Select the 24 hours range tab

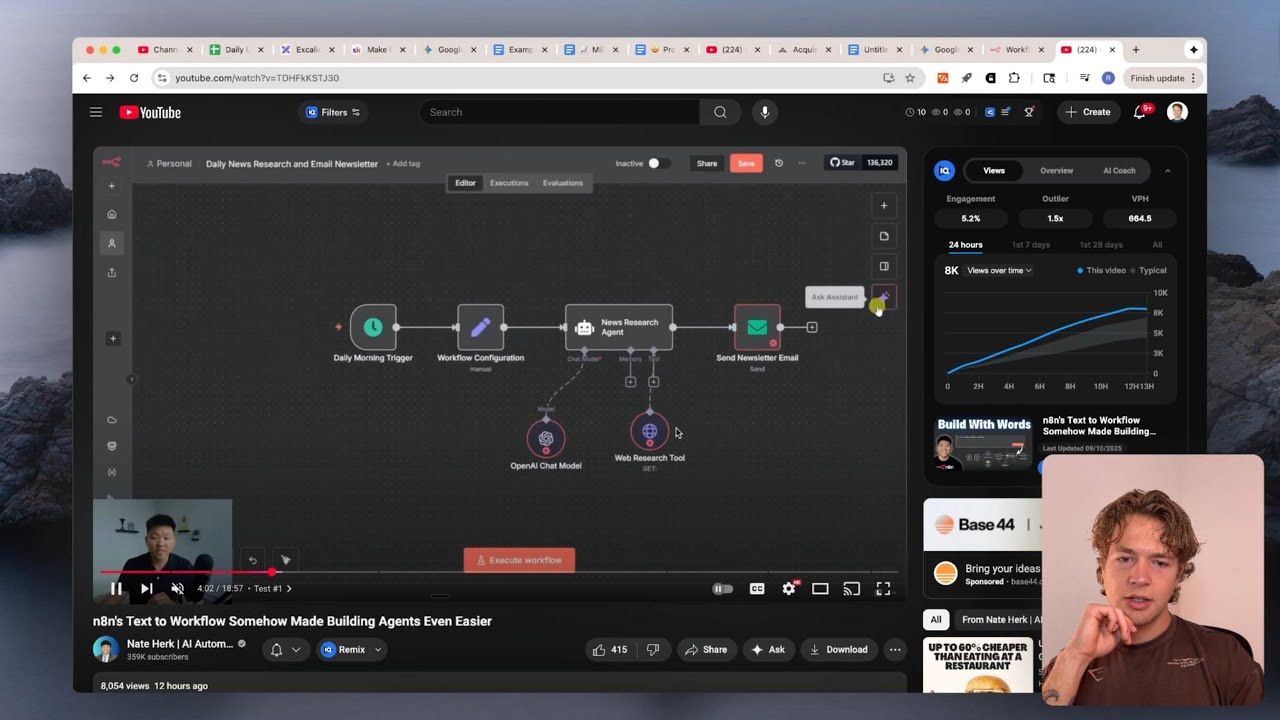tap(966, 245)
